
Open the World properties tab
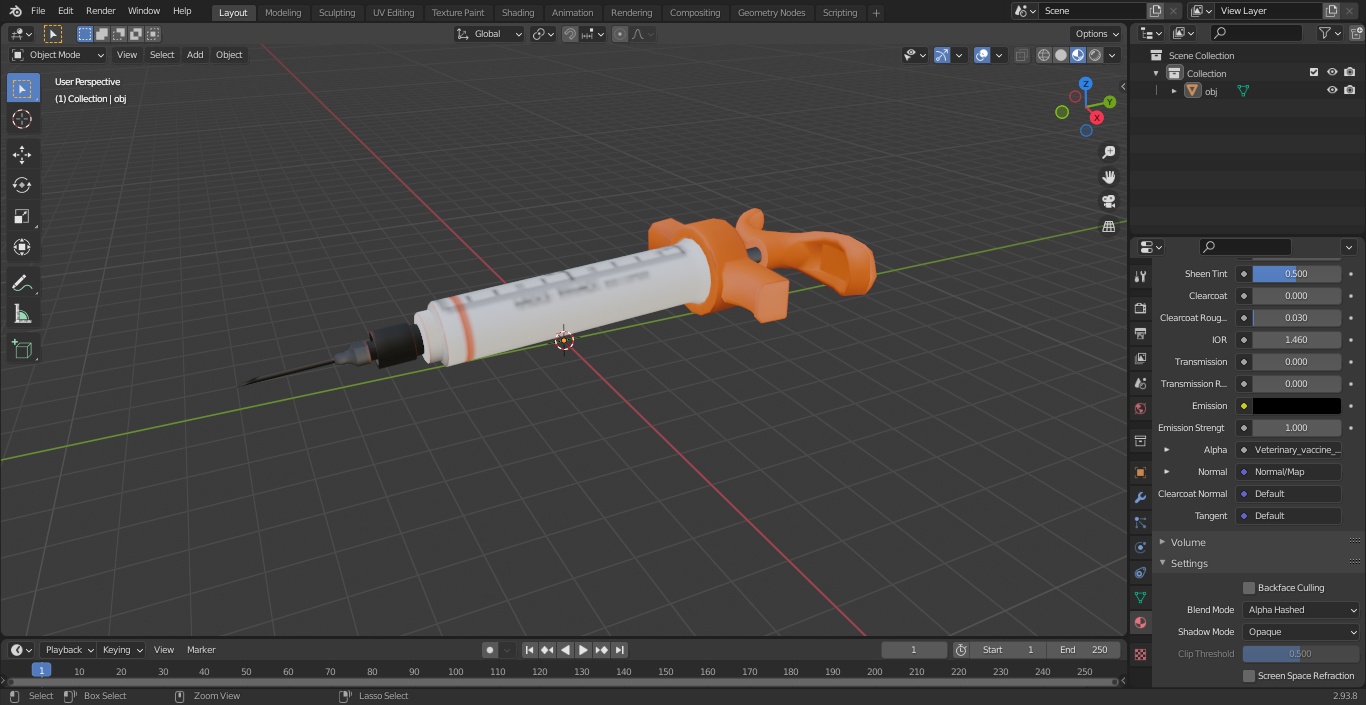[1140, 408]
